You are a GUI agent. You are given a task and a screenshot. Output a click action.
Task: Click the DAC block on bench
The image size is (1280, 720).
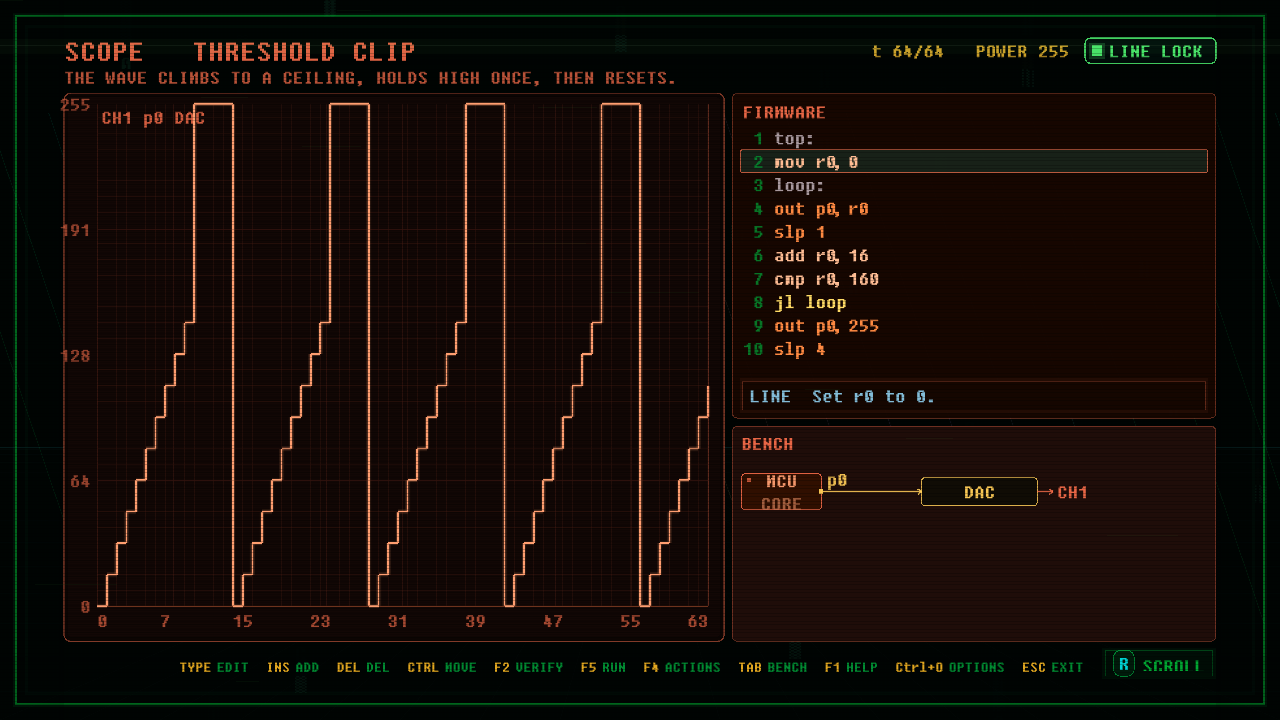[x=979, y=492]
